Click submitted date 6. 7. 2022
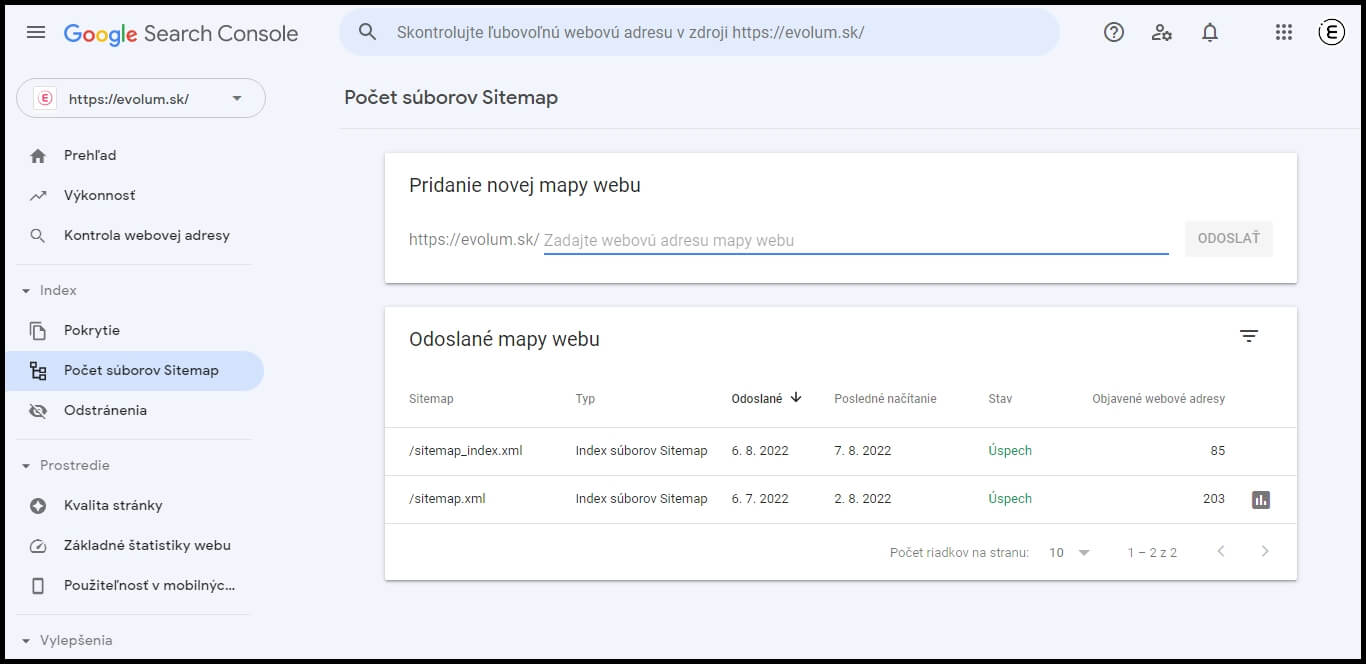The height and width of the screenshot is (664, 1366). coord(760,499)
